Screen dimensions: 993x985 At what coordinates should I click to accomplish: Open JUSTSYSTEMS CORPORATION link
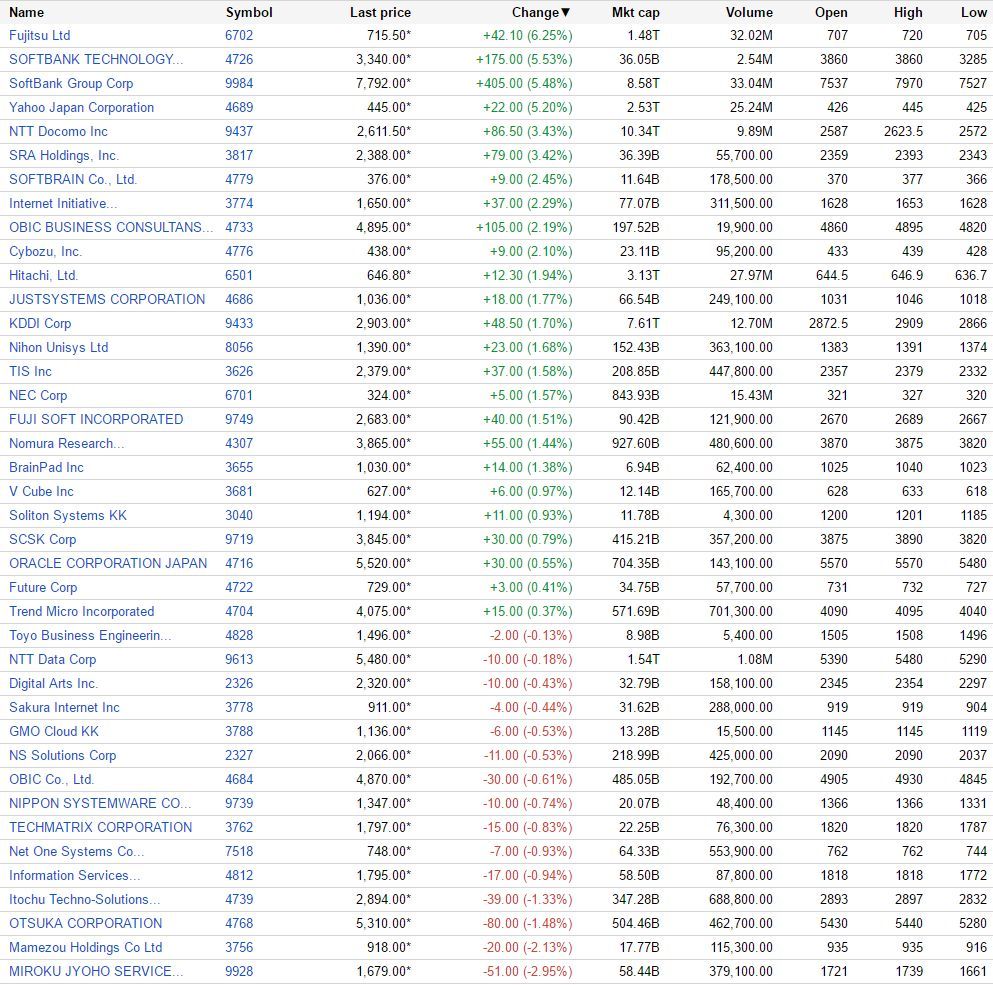[x=107, y=300]
